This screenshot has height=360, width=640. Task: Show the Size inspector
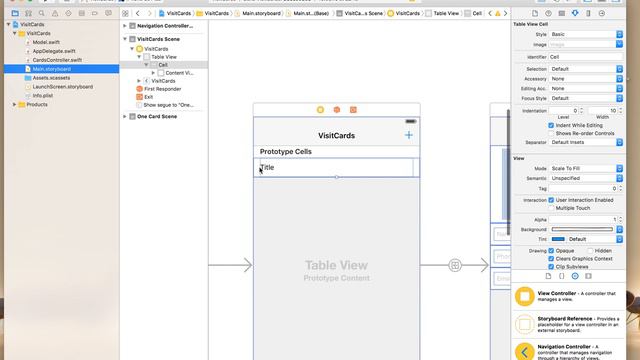click(x=588, y=13)
